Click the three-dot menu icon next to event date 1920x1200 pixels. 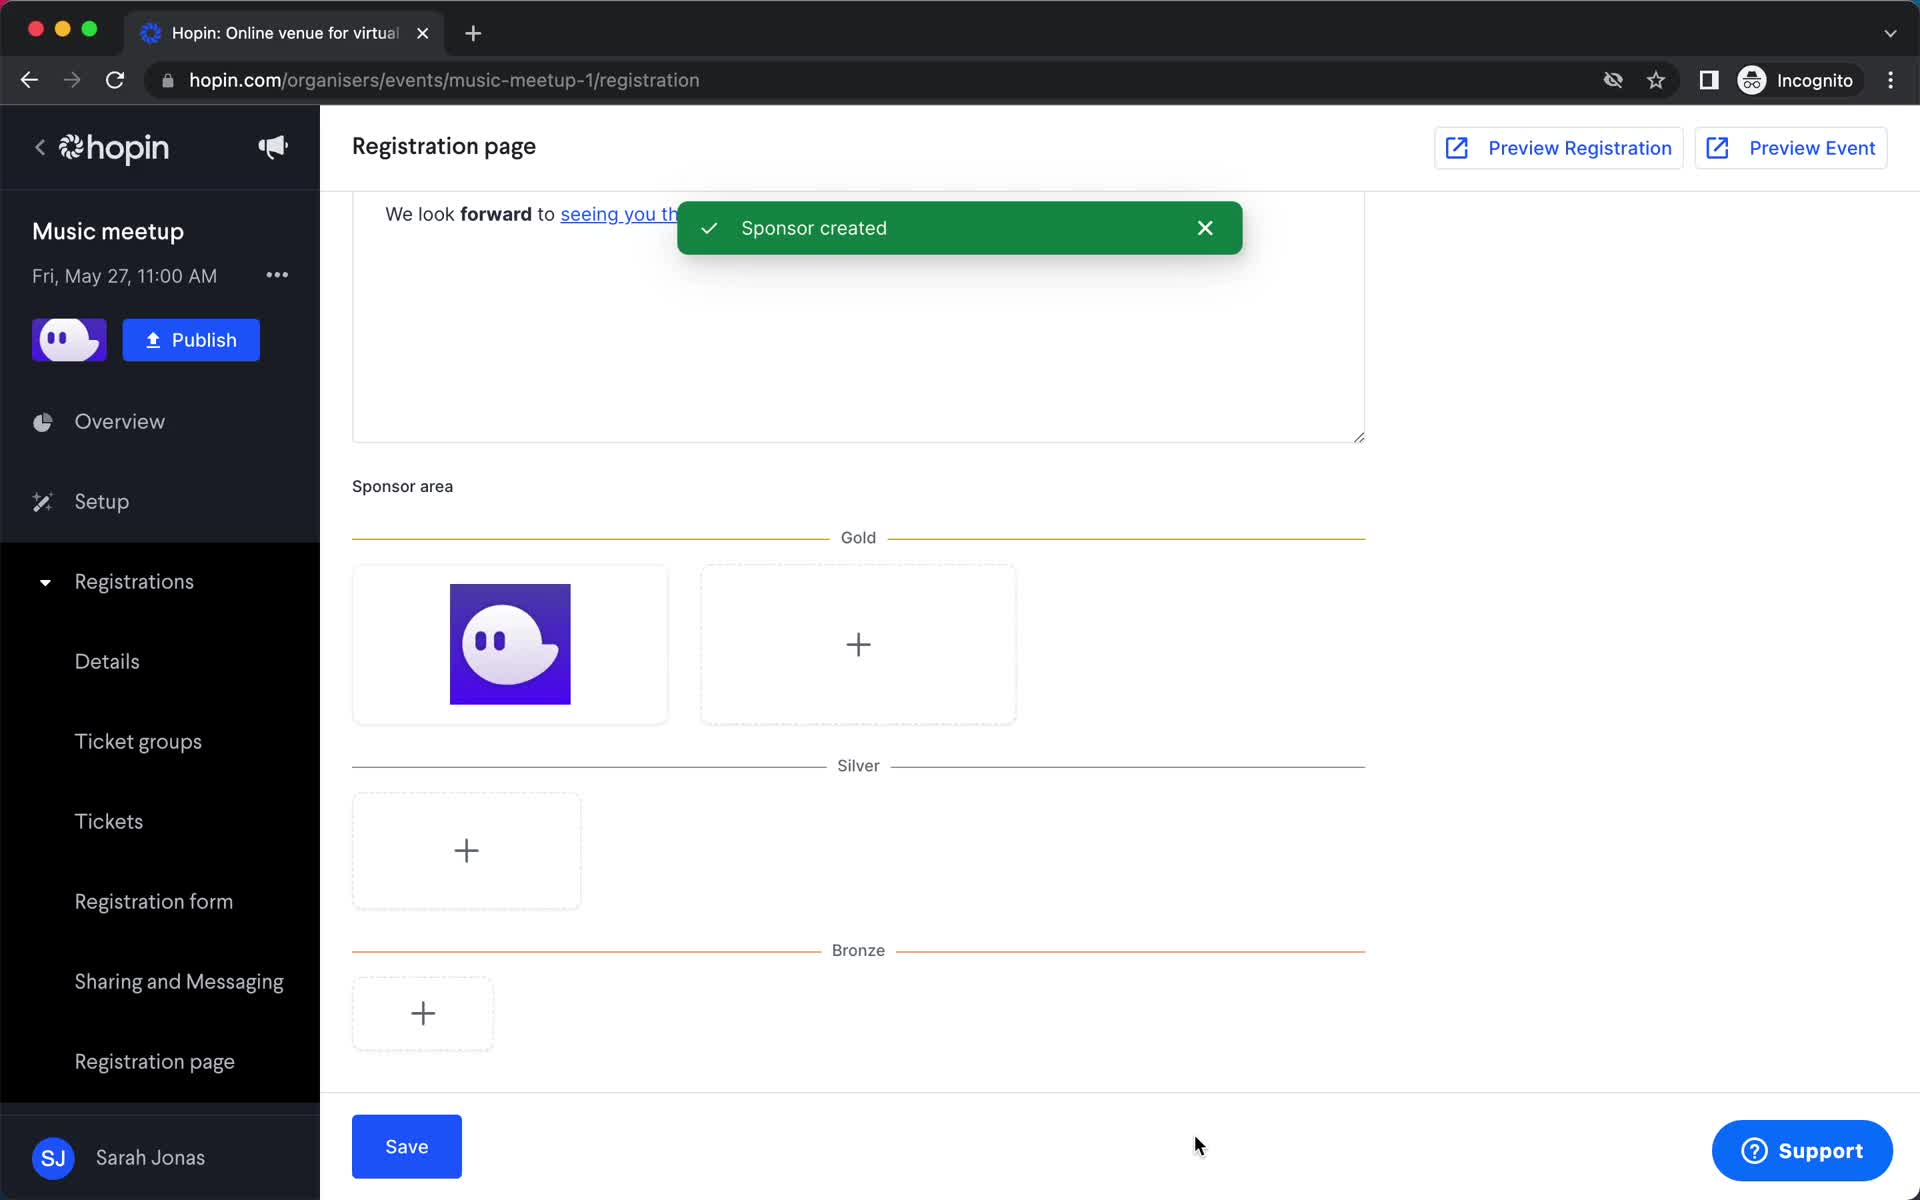click(276, 275)
